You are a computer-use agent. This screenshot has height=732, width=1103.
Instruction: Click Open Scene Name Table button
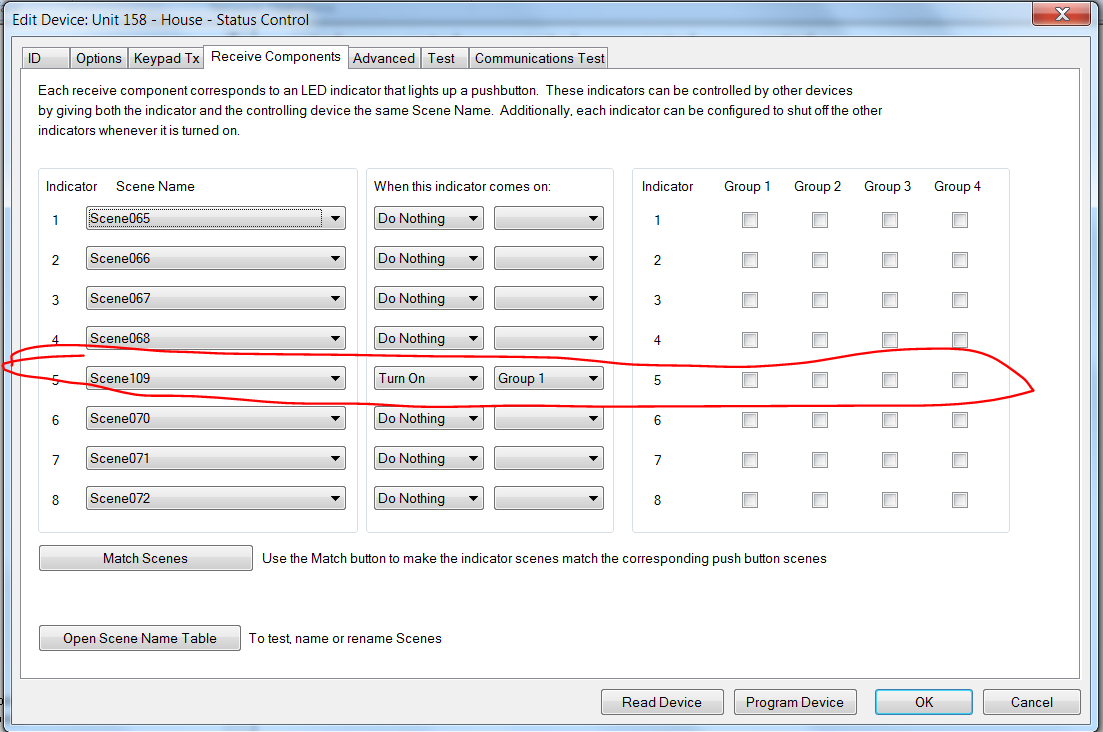[x=140, y=638]
